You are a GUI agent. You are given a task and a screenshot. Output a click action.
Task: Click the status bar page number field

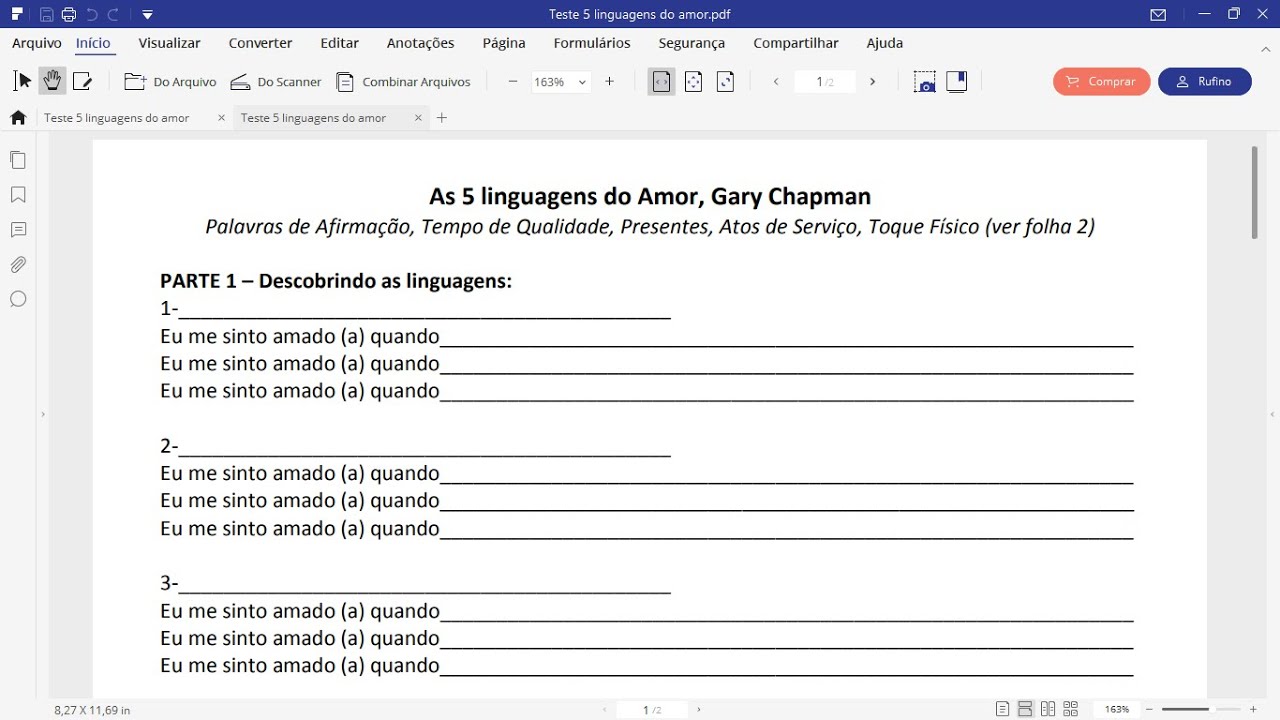(651, 710)
